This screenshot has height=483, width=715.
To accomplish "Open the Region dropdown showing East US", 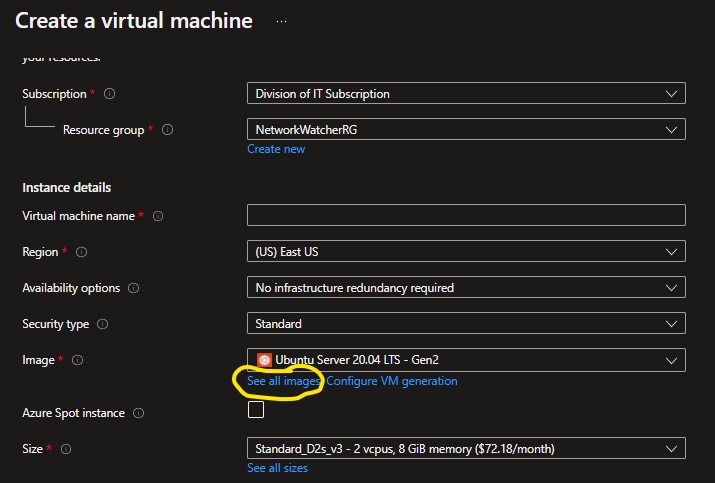I will (x=466, y=251).
